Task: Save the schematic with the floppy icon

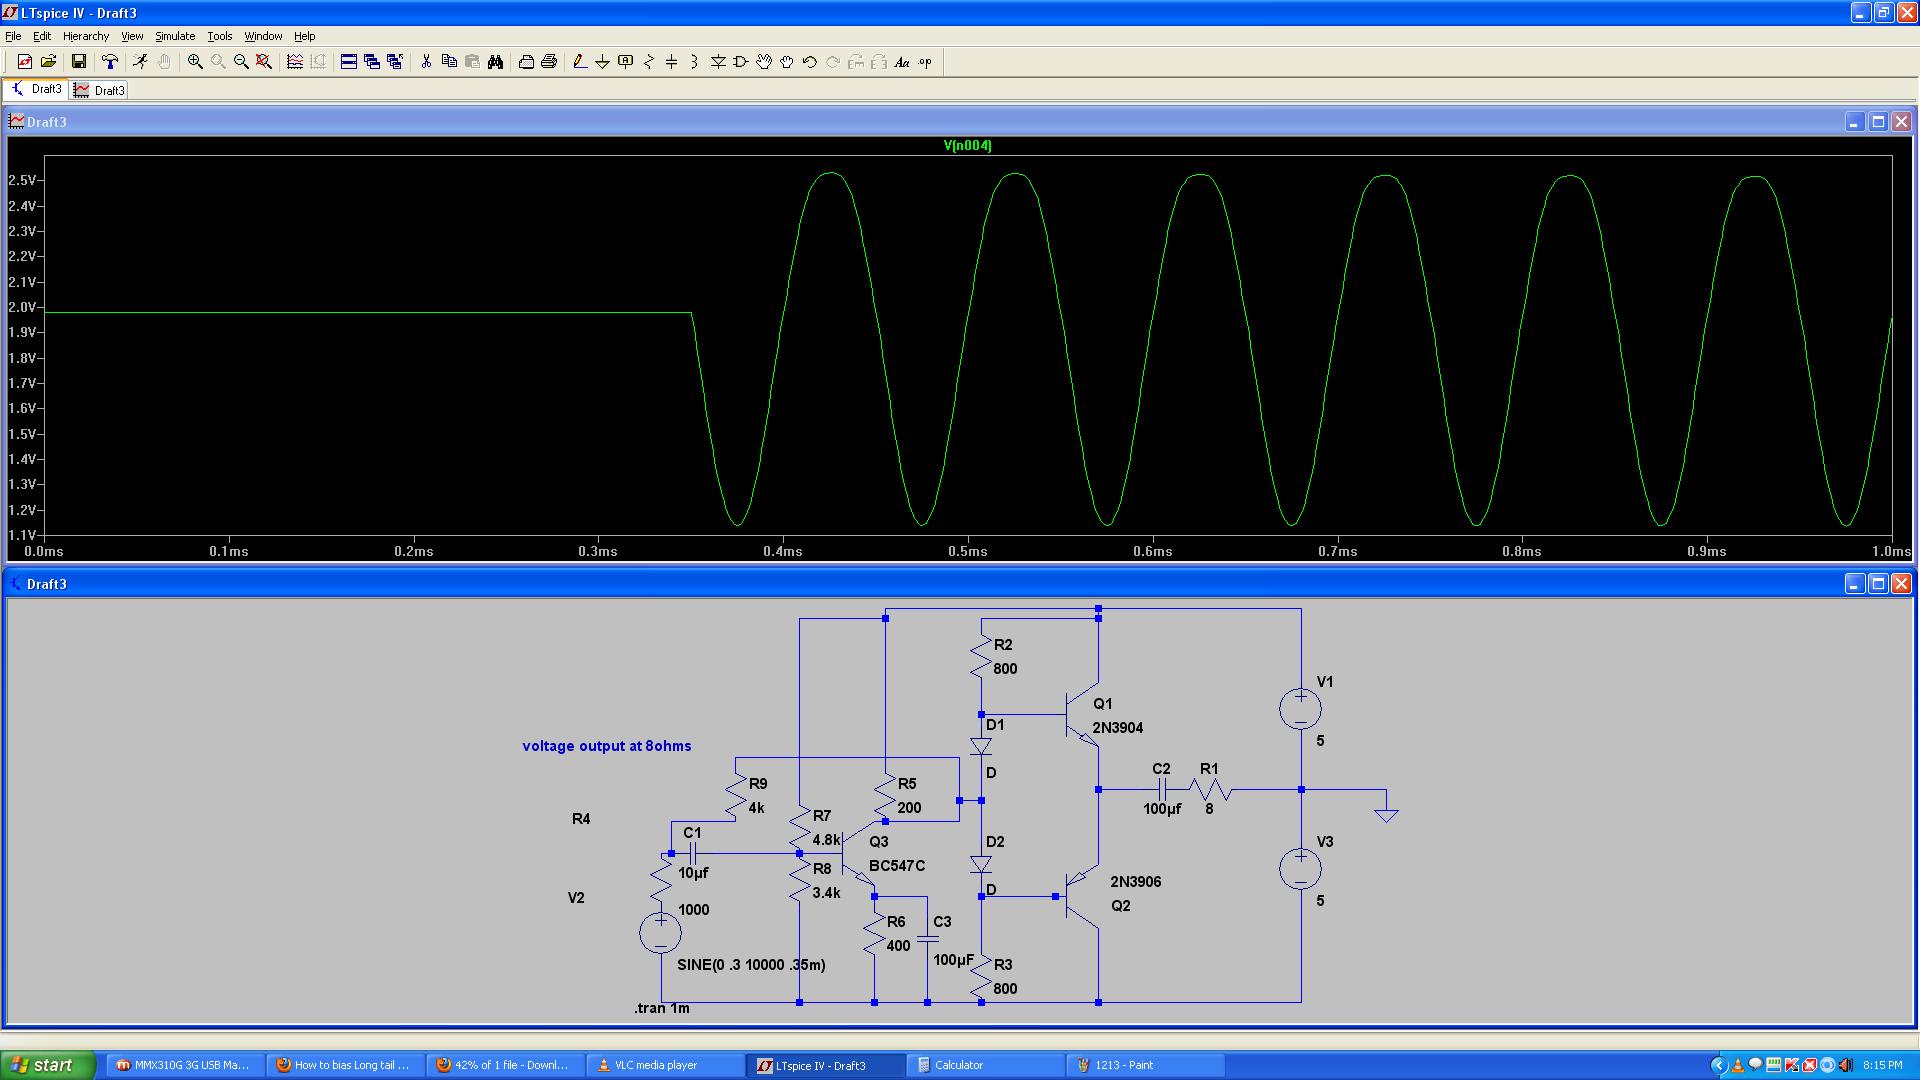Action: coord(79,62)
